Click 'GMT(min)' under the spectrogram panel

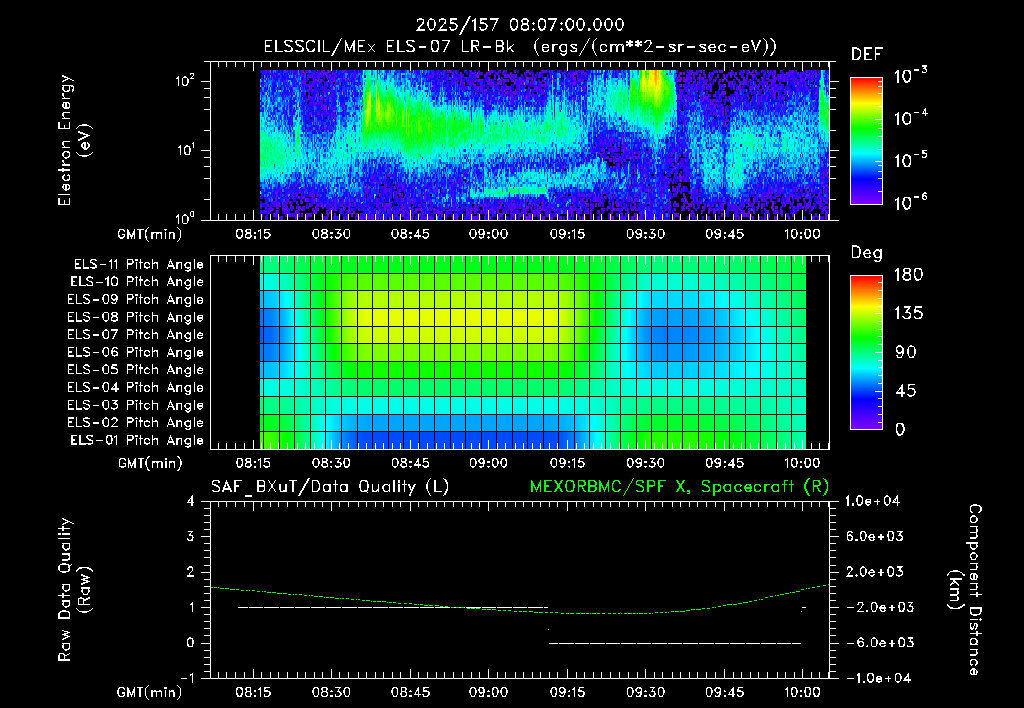pos(150,234)
